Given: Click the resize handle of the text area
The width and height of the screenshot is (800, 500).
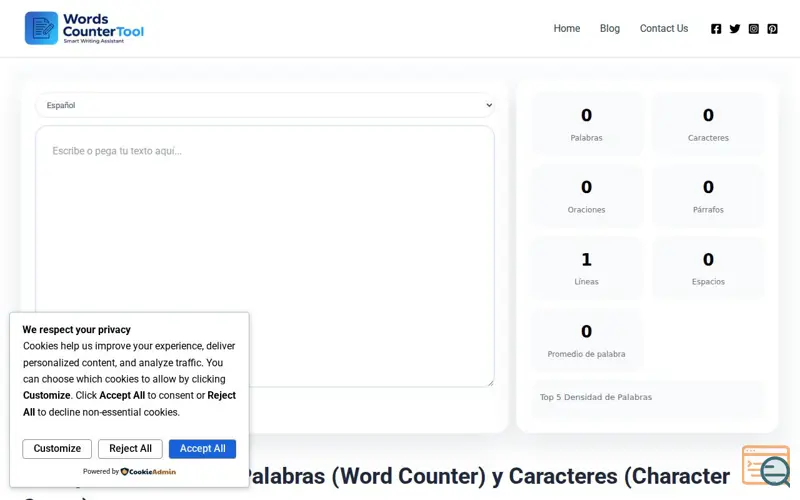Looking at the screenshot, I should [490, 383].
